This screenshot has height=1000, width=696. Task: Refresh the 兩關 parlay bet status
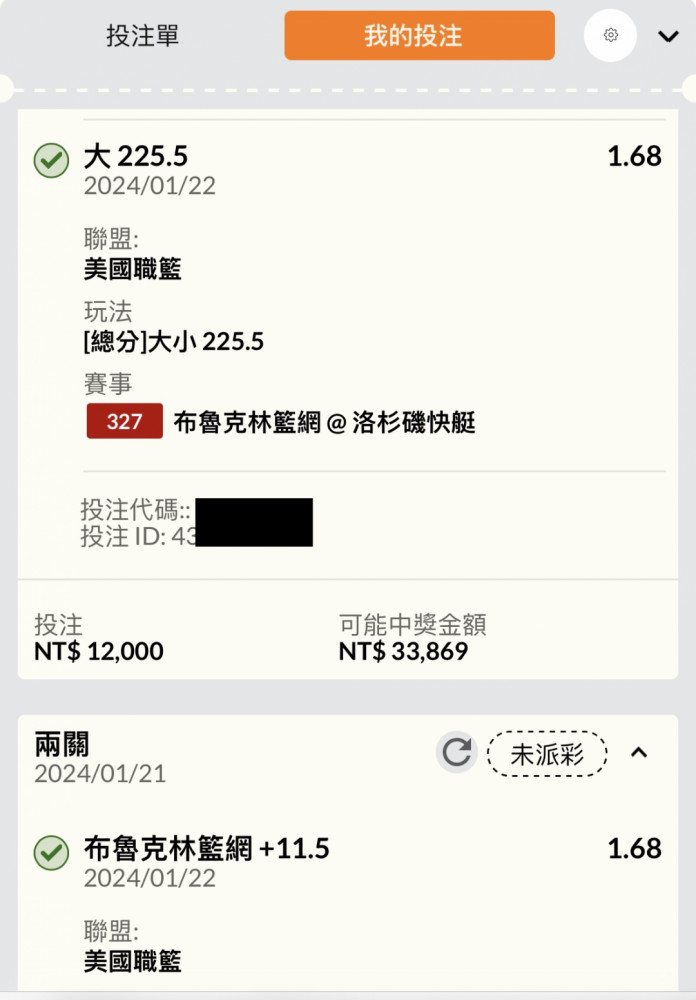(456, 753)
